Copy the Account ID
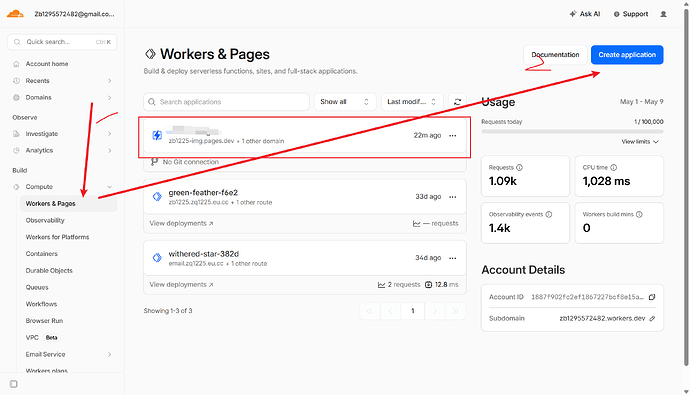This screenshot has width=690, height=395. pos(652,297)
